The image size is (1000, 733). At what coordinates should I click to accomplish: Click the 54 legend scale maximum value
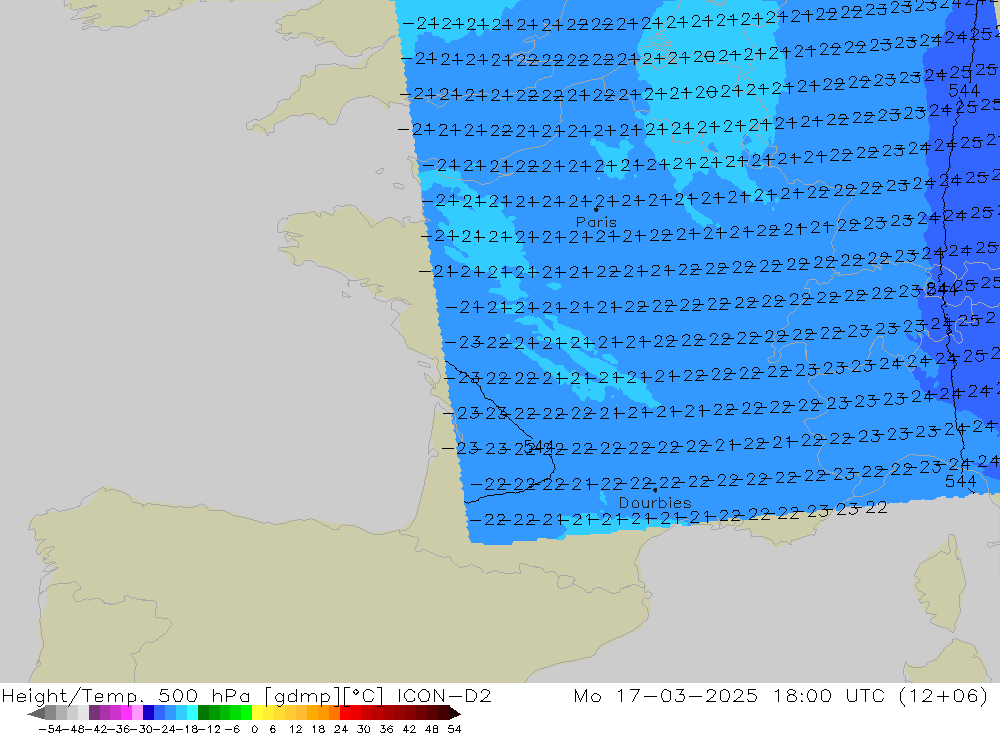click(x=454, y=729)
